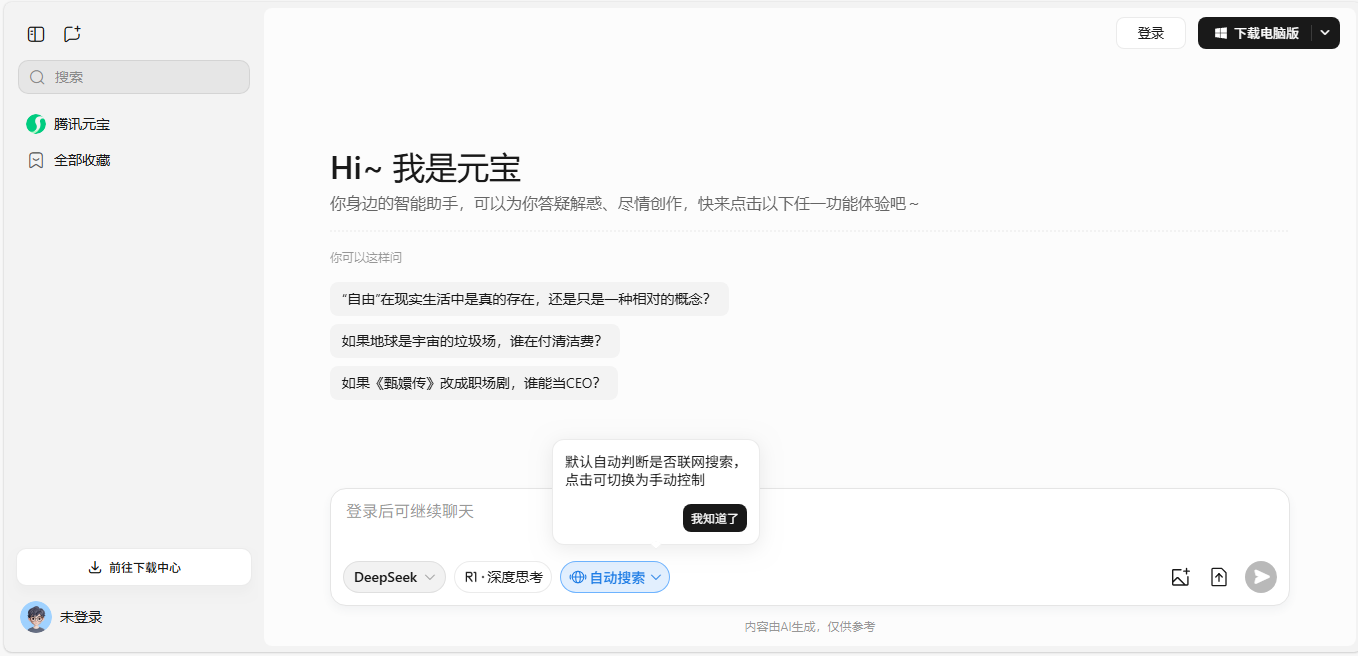Click the 腾讯元宝 green logo icon
This screenshot has height=656, width=1358.
(36, 124)
